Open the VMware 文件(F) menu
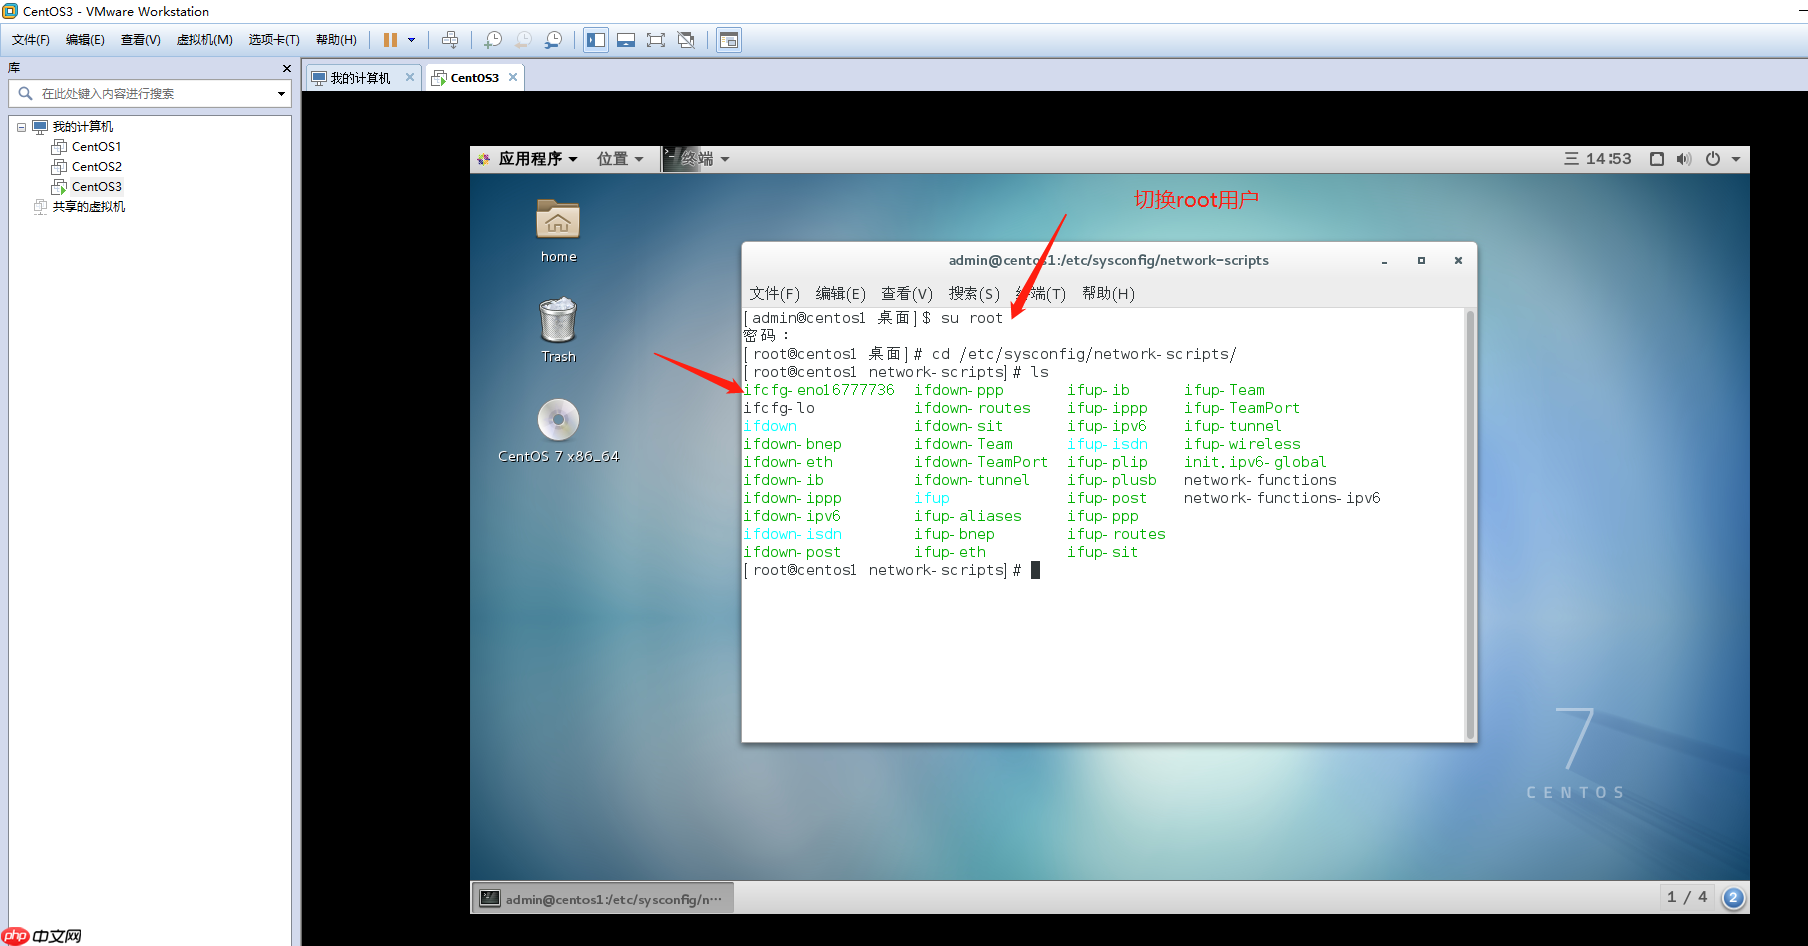 click(31, 40)
